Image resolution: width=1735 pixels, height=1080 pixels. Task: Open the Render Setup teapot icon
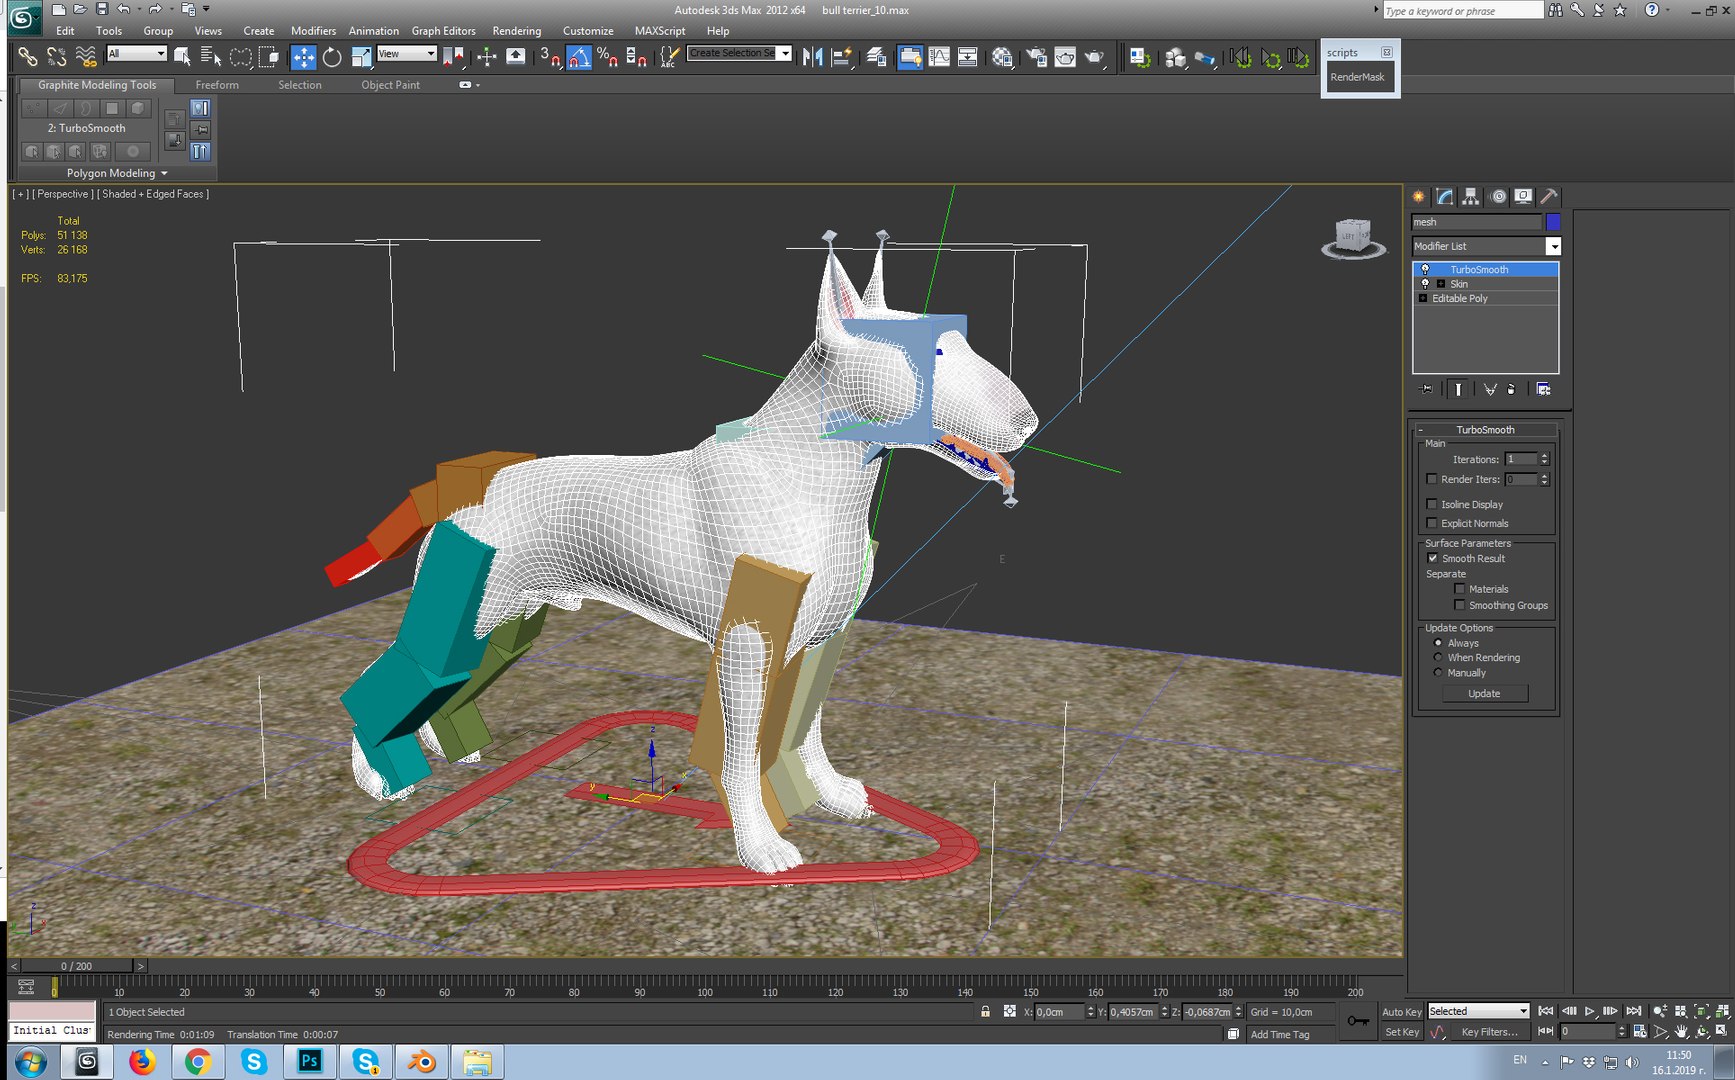(1036, 57)
